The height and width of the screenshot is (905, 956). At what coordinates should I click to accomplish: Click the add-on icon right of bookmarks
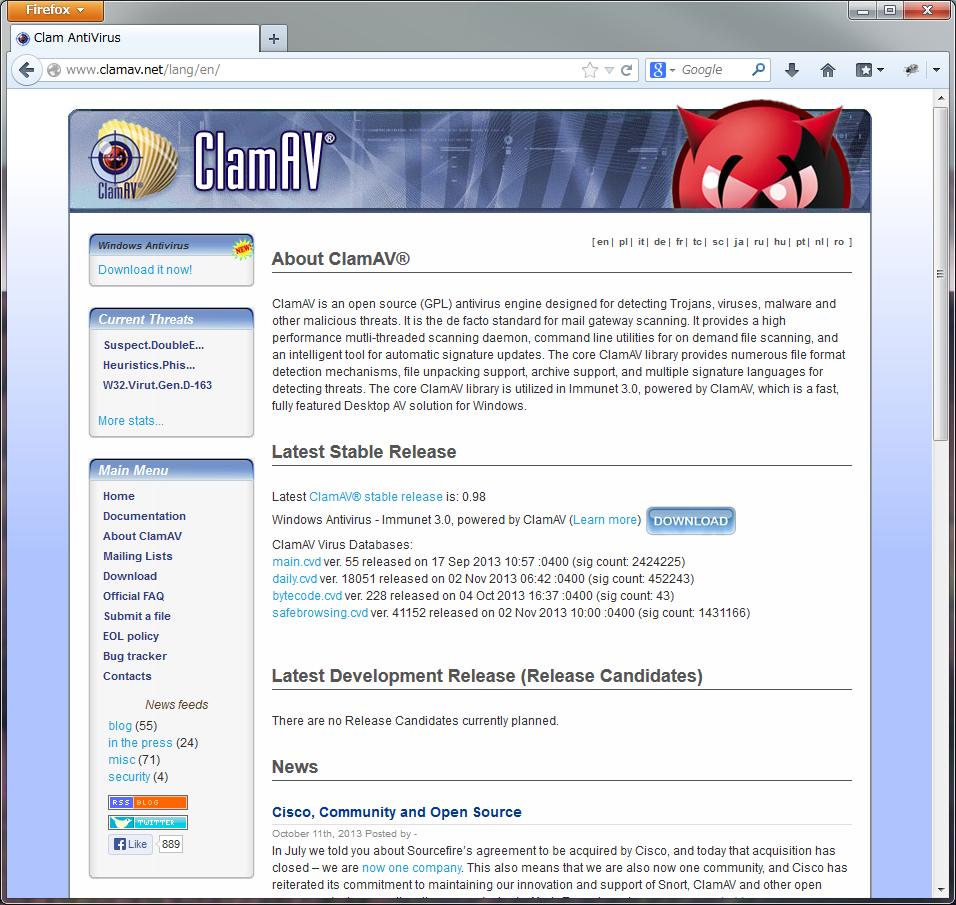click(x=911, y=70)
